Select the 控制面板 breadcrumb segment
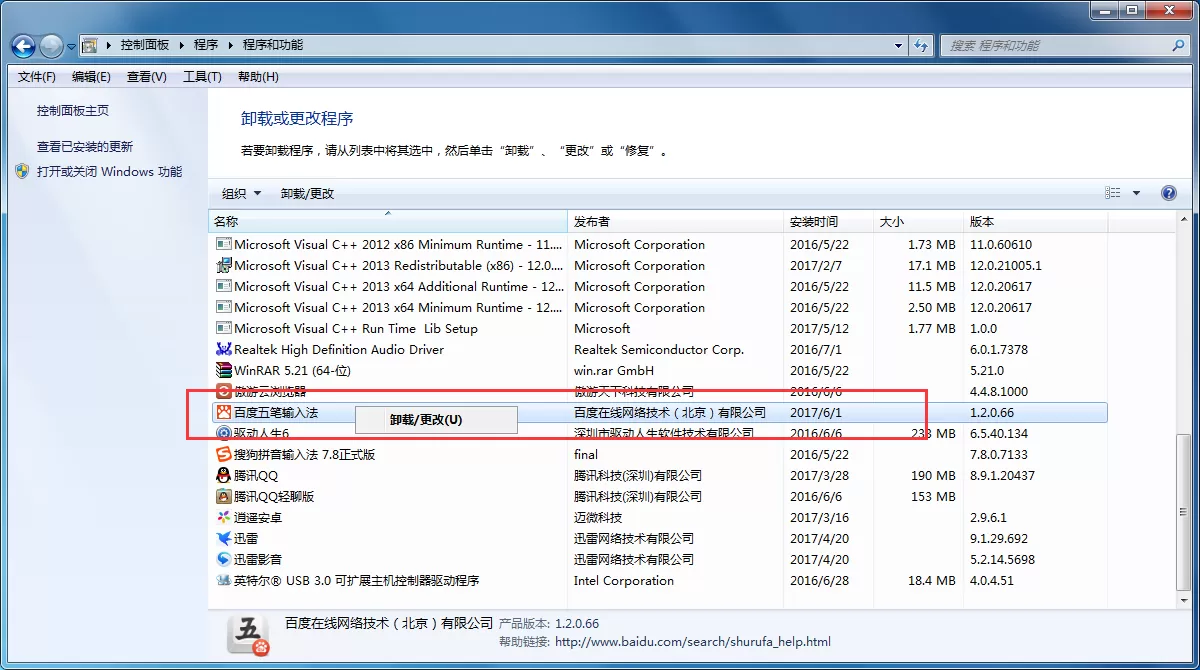Screen dimensions: 1200x670 (x=145, y=45)
